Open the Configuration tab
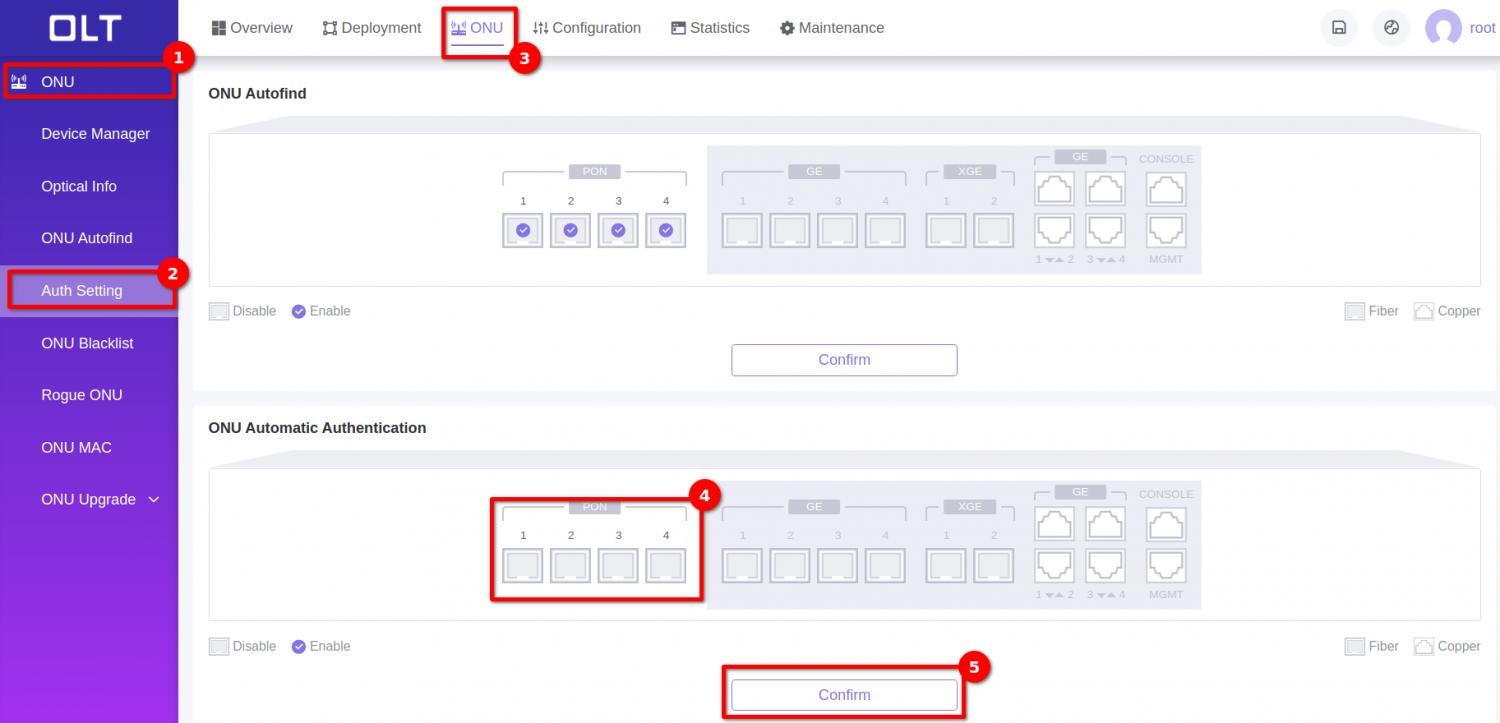 tap(587, 28)
